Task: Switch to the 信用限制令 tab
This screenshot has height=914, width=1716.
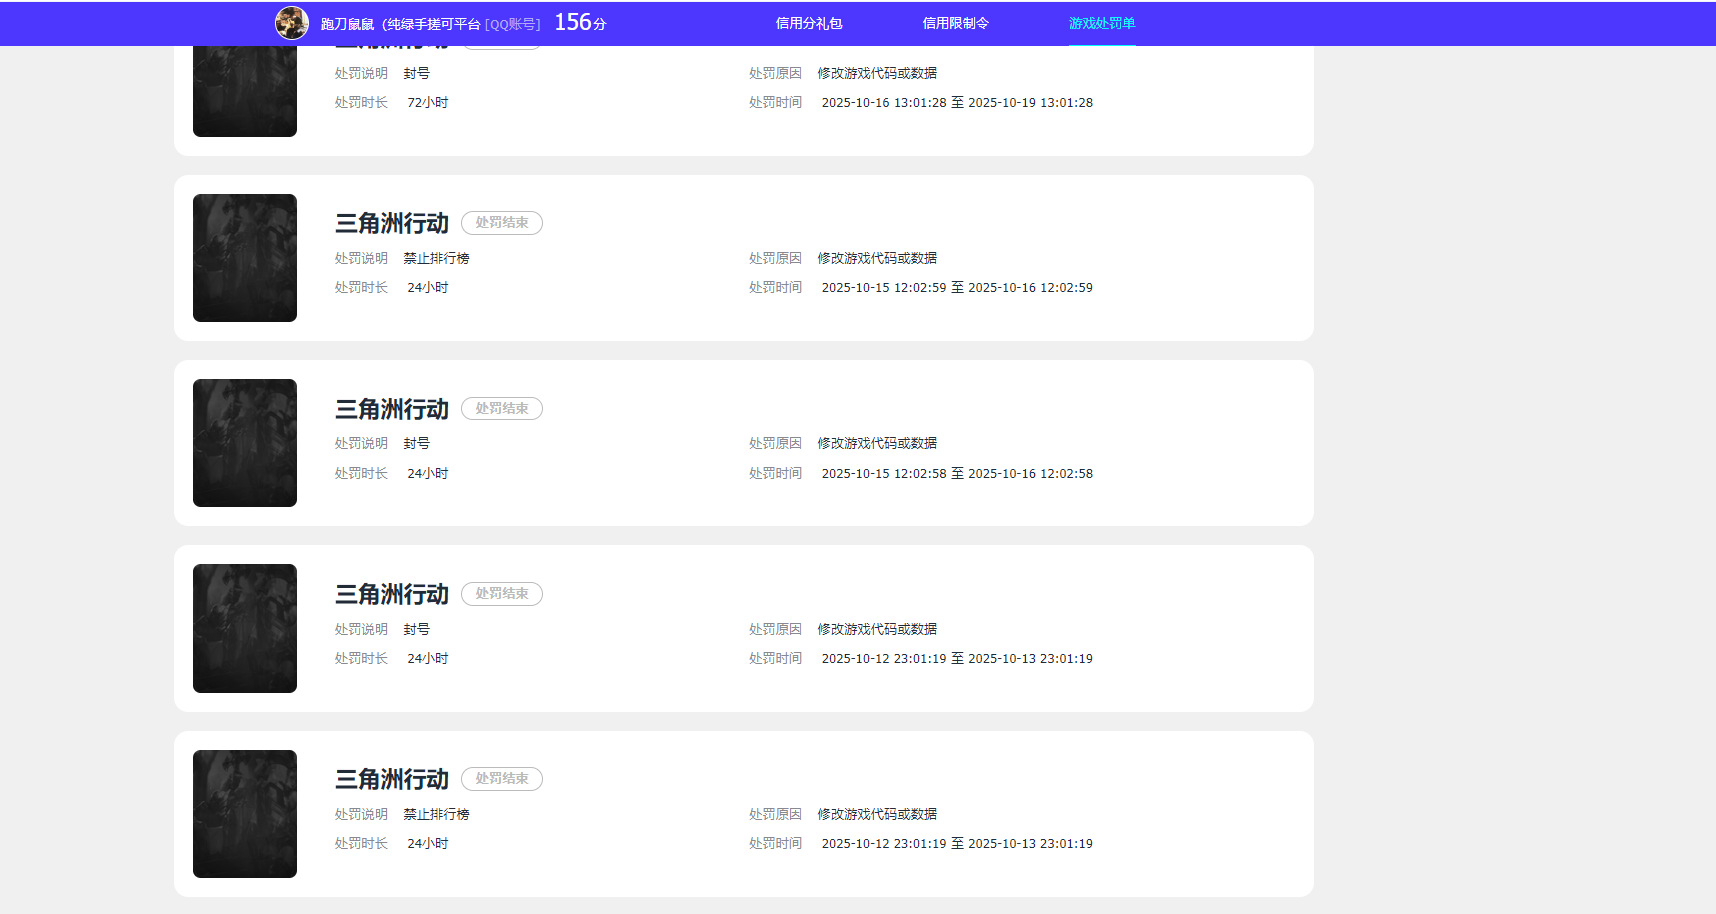Action: tap(955, 23)
